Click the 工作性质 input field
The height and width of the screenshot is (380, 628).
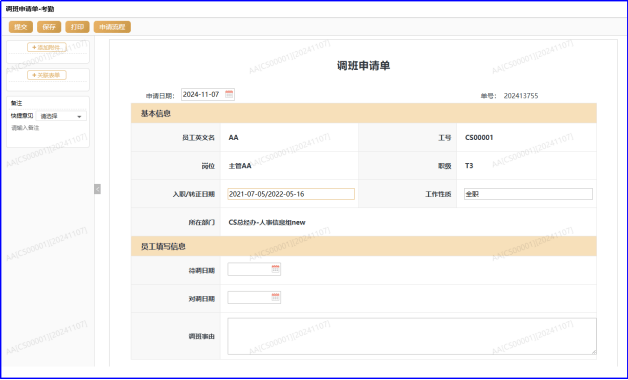coord(528,194)
